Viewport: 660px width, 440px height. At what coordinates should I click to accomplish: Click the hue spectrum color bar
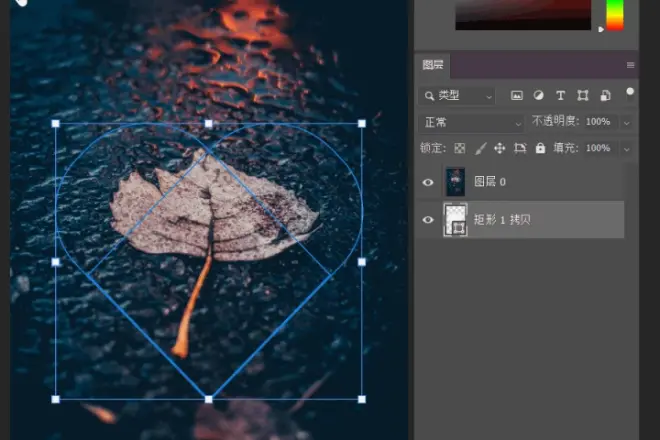click(x=615, y=15)
